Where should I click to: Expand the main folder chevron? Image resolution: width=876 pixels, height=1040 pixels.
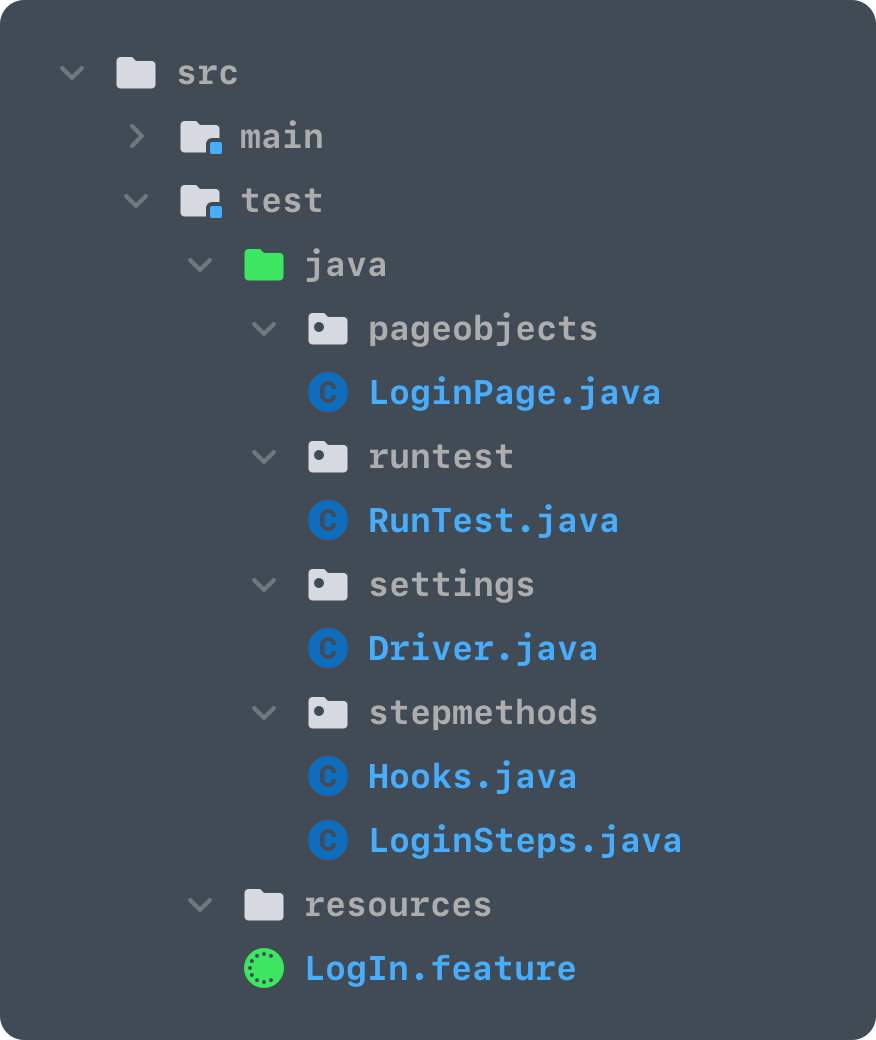click(137, 136)
